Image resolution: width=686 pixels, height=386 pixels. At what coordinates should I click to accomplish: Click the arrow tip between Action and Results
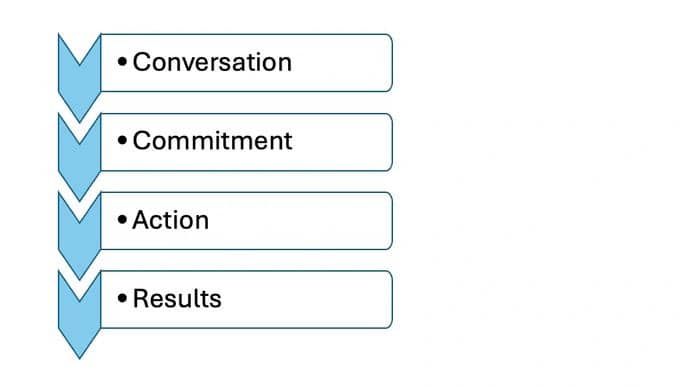coord(79,274)
